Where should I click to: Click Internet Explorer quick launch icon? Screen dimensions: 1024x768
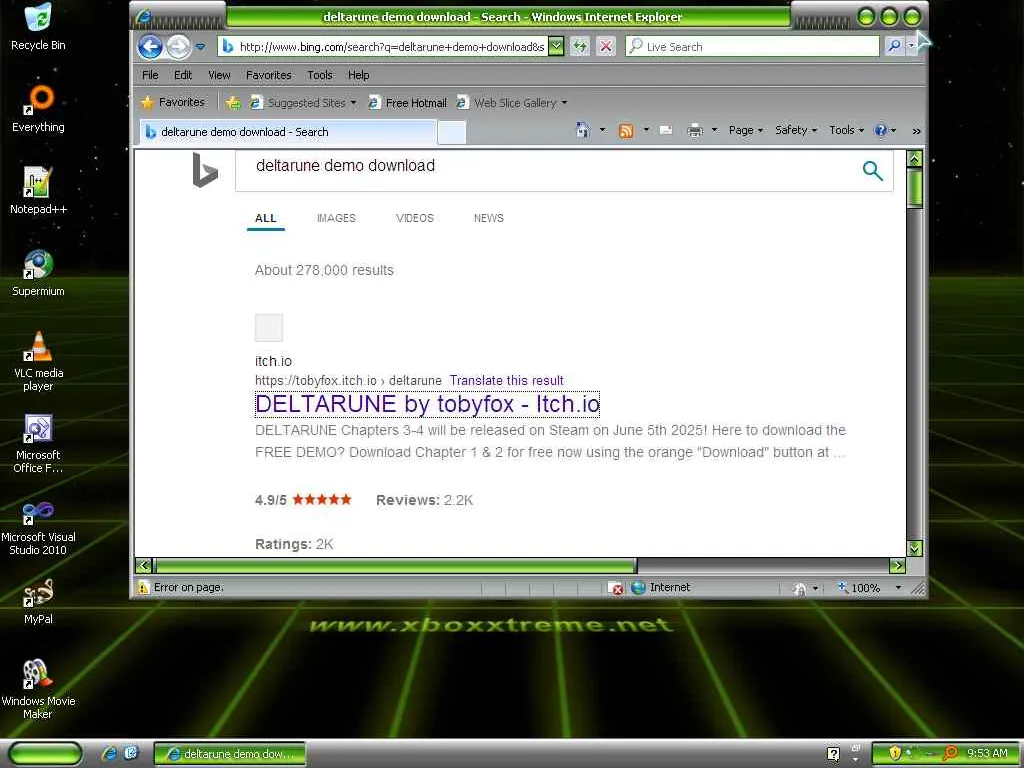click(x=109, y=754)
